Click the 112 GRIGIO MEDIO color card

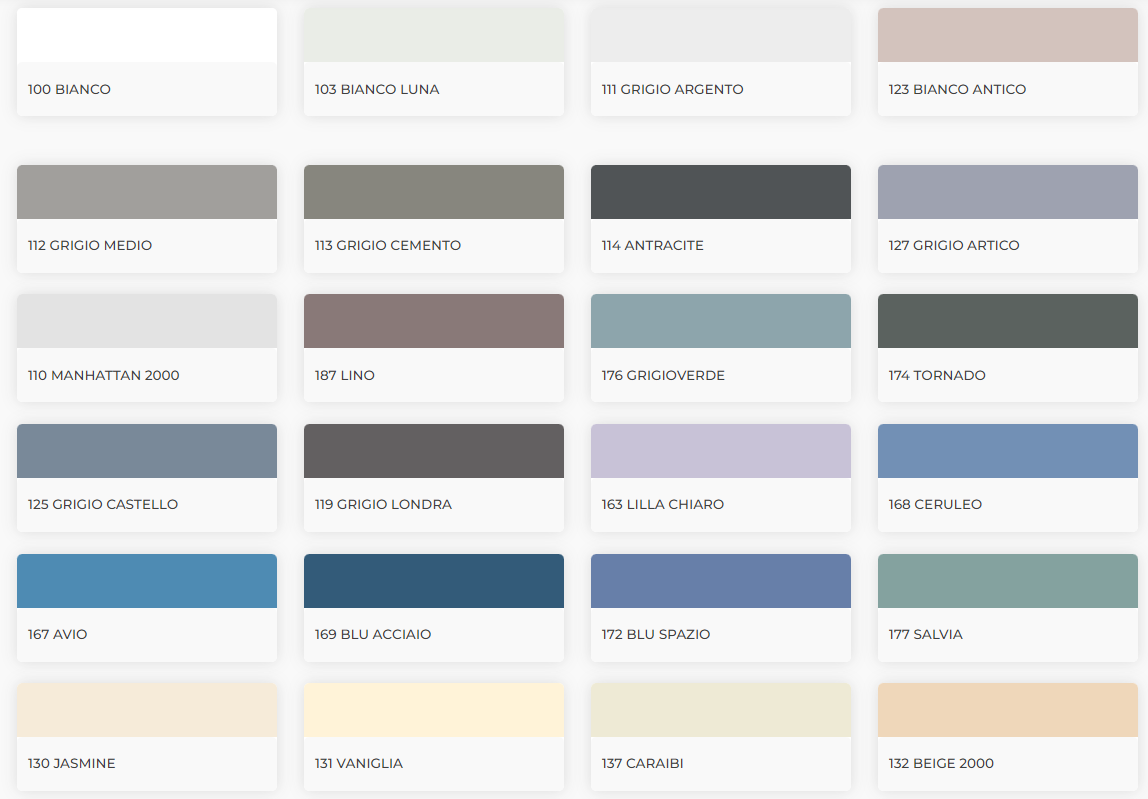point(146,219)
